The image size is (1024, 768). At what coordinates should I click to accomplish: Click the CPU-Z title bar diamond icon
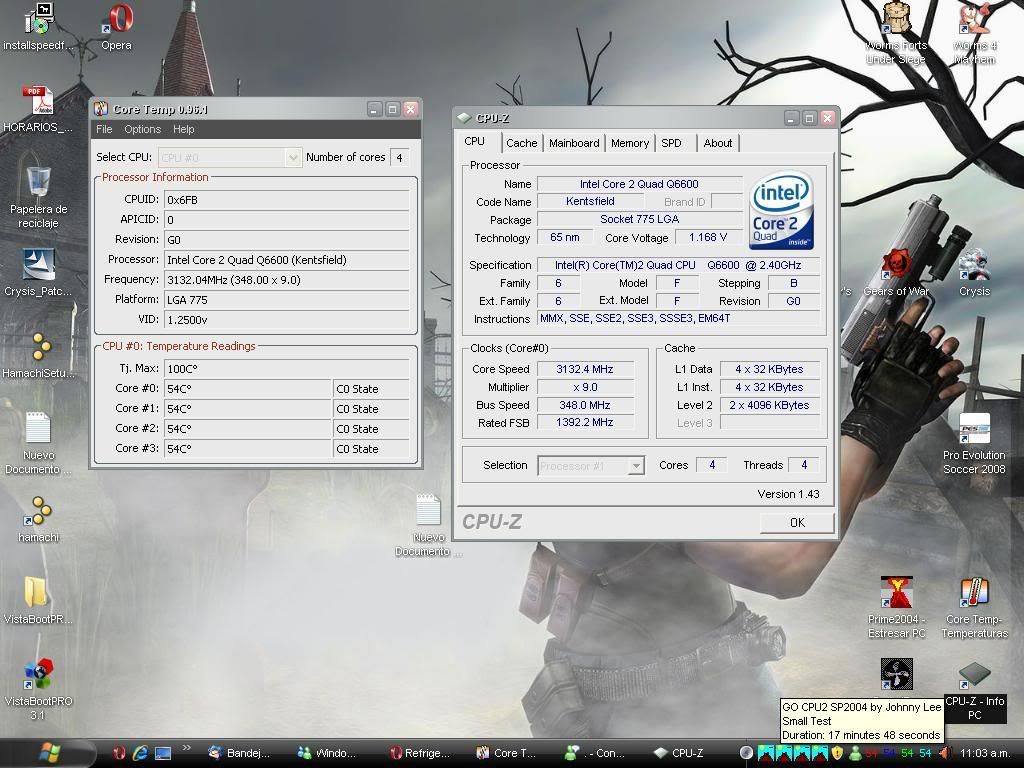click(464, 118)
